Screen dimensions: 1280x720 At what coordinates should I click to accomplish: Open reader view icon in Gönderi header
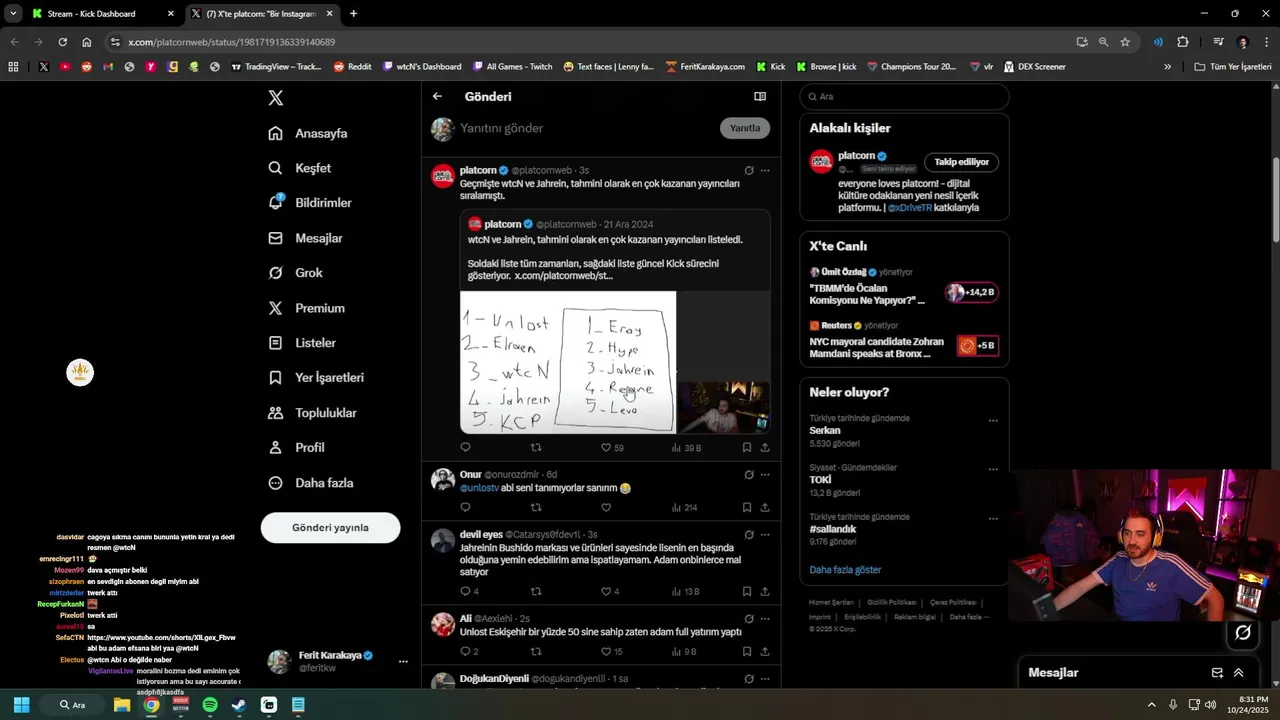click(x=760, y=97)
